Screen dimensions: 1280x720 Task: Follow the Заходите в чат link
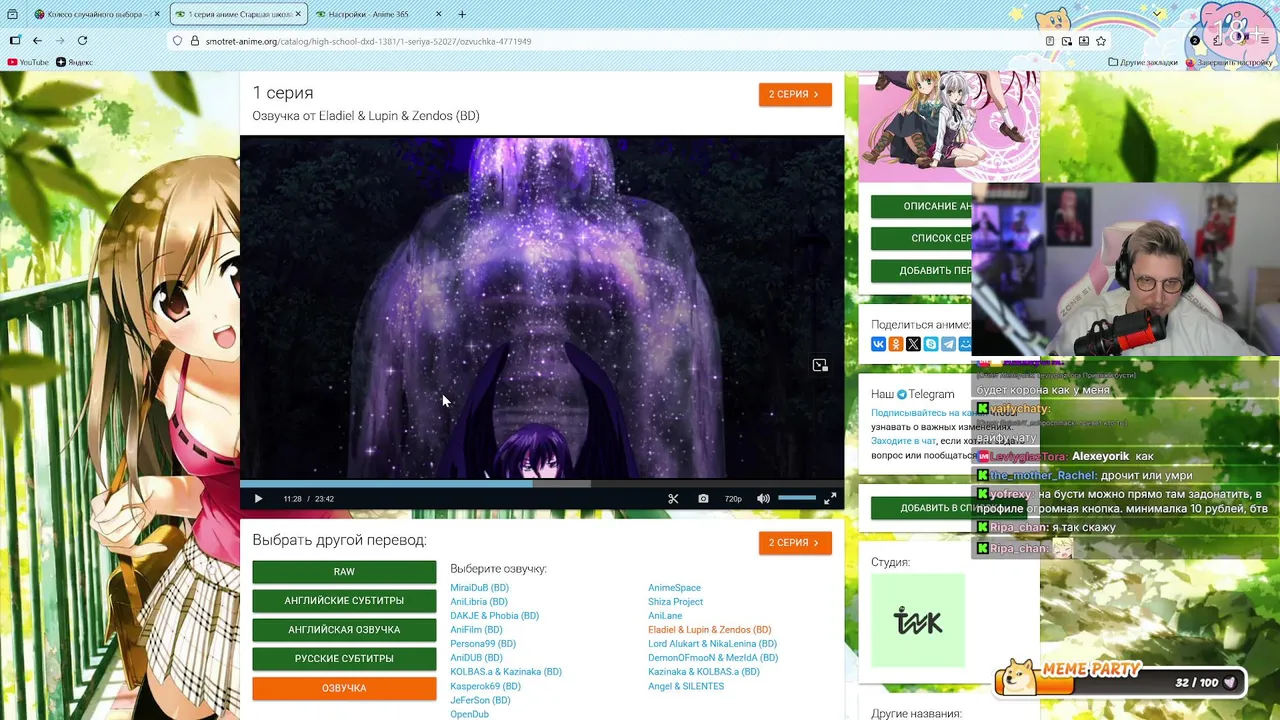pyautogui.click(x=903, y=441)
